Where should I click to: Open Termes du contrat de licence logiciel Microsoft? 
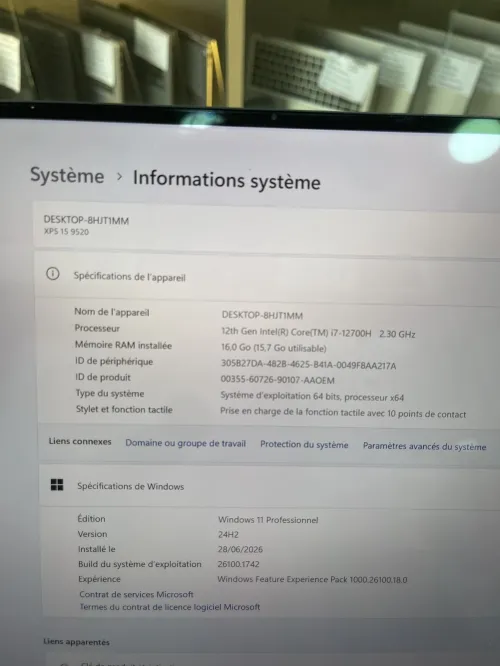[x=169, y=607]
